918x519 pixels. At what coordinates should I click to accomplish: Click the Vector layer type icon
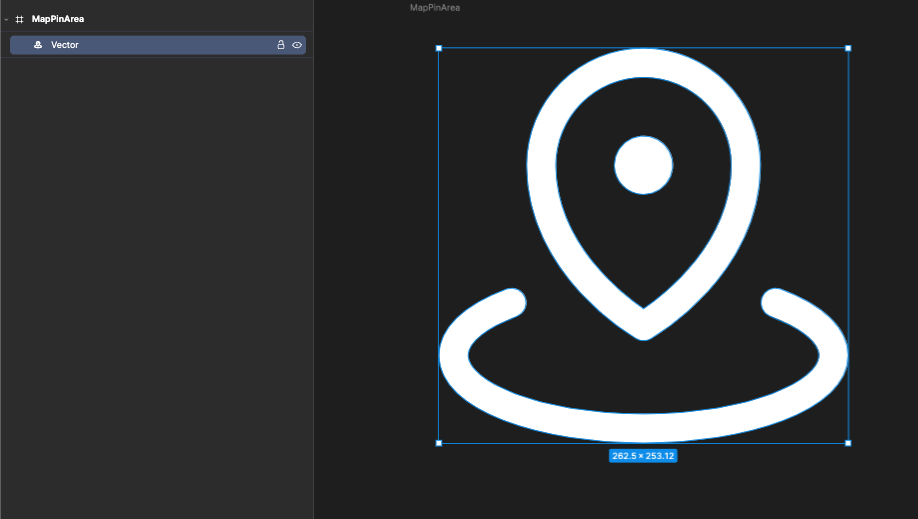click(x=38, y=45)
